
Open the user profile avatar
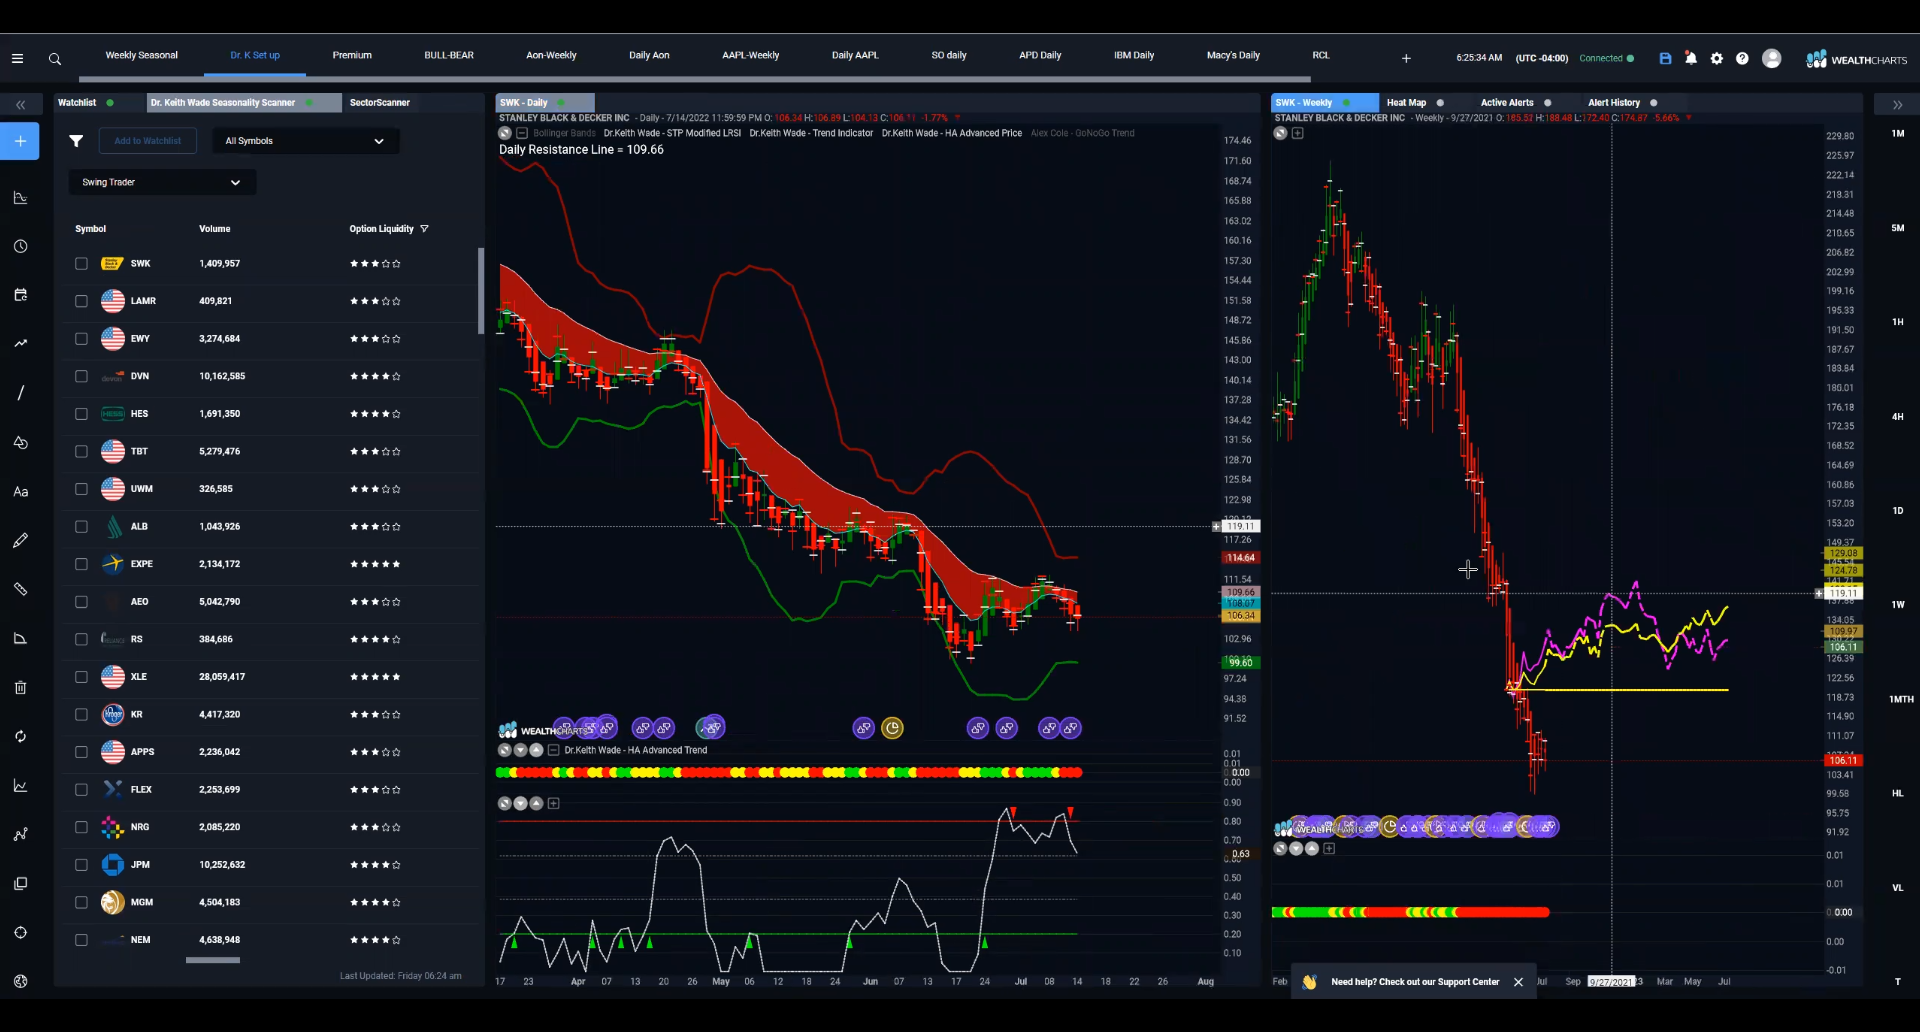point(1771,59)
